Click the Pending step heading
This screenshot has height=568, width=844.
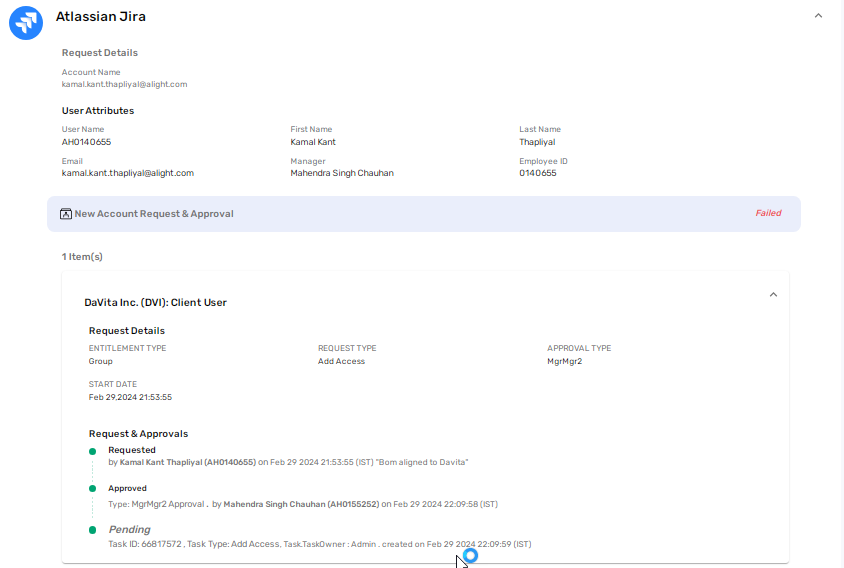pos(130,530)
